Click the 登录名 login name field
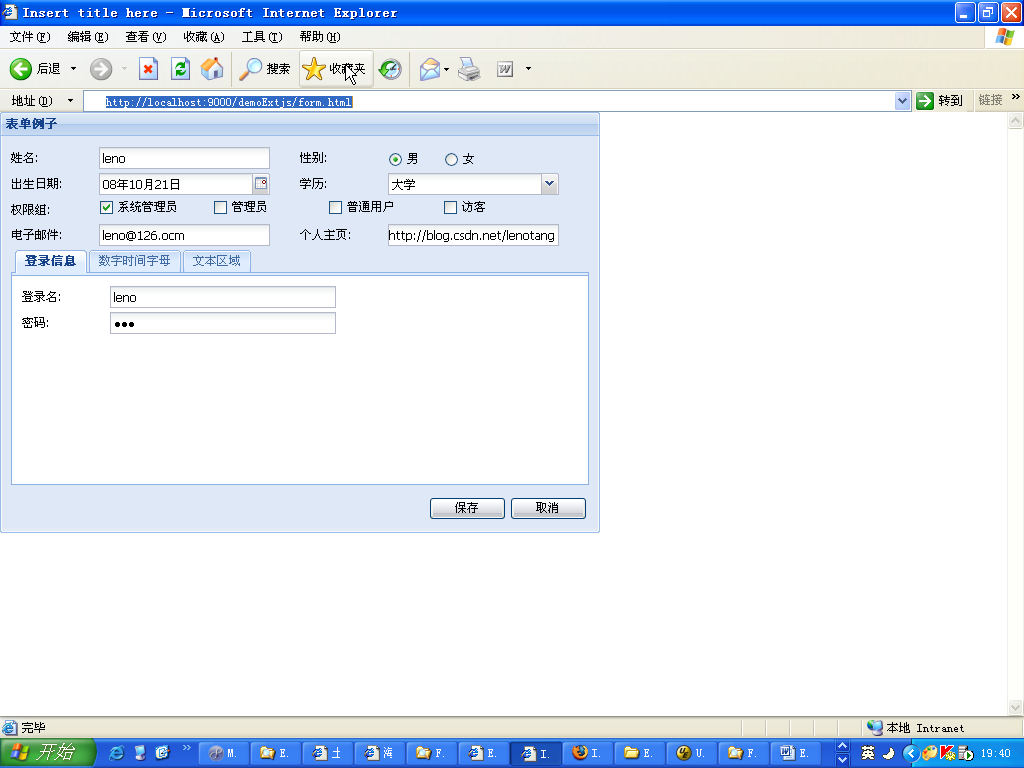 click(x=223, y=297)
